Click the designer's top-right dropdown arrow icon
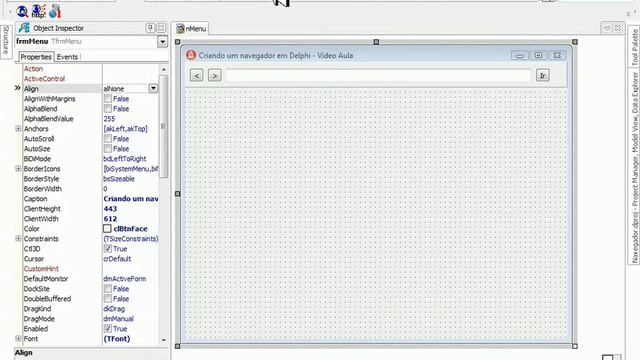 607,28
